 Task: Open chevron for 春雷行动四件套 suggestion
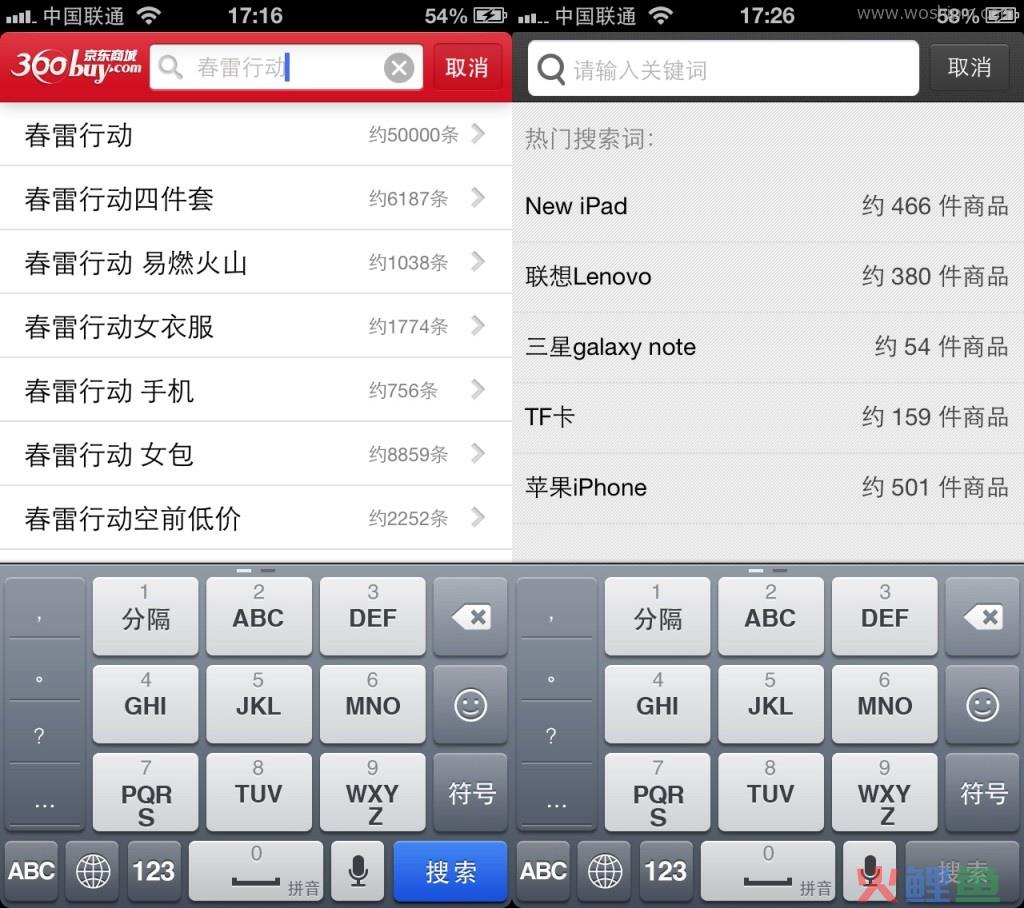(478, 197)
